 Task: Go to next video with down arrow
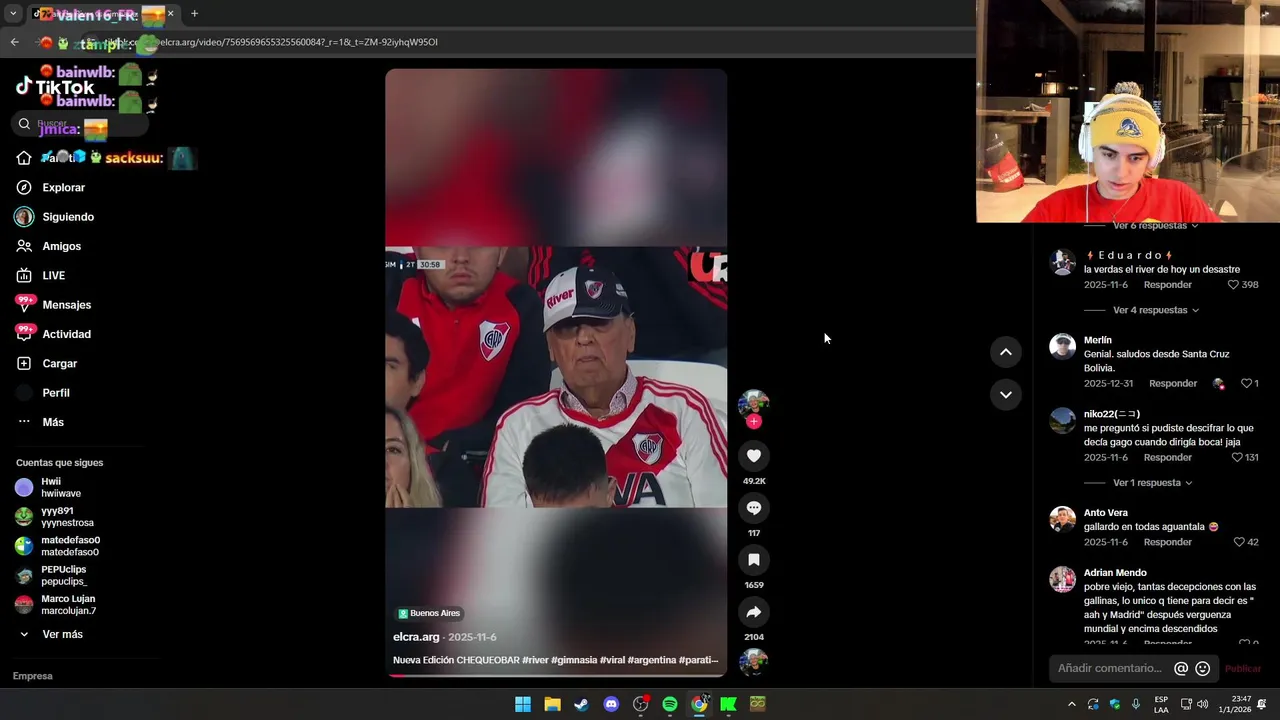point(1006,395)
